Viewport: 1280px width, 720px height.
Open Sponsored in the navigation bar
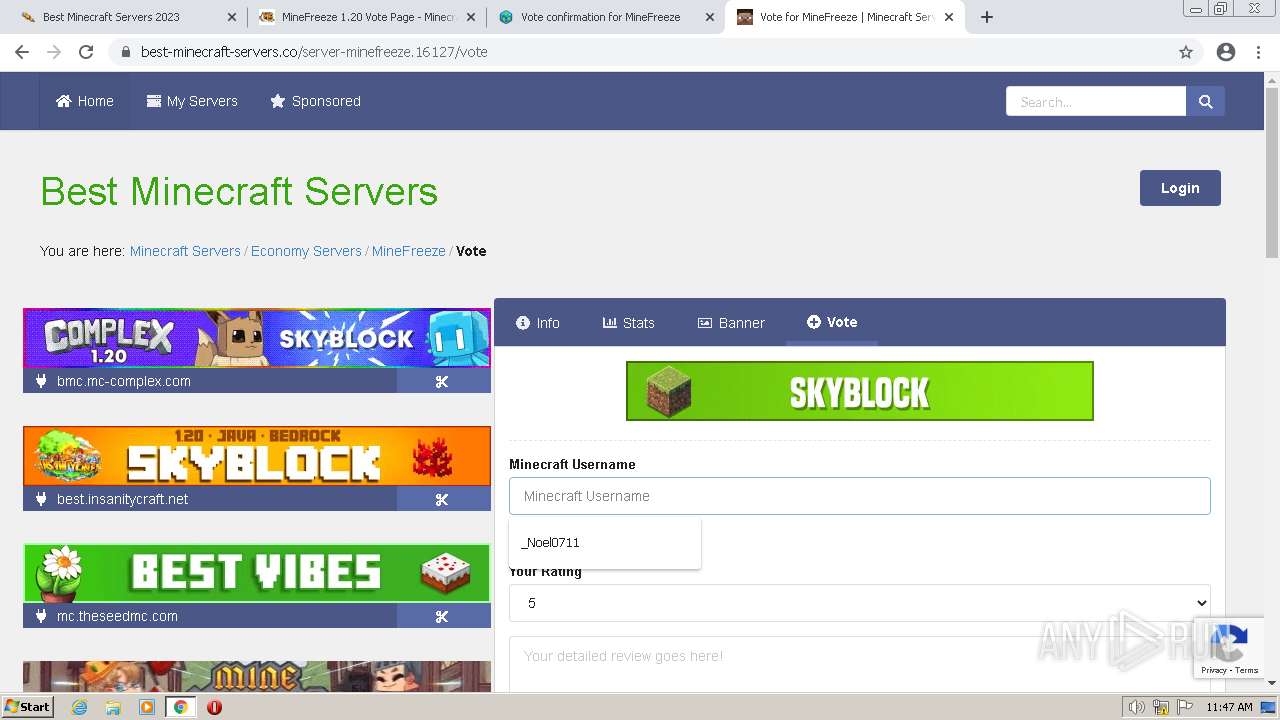[x=316, y=101]
